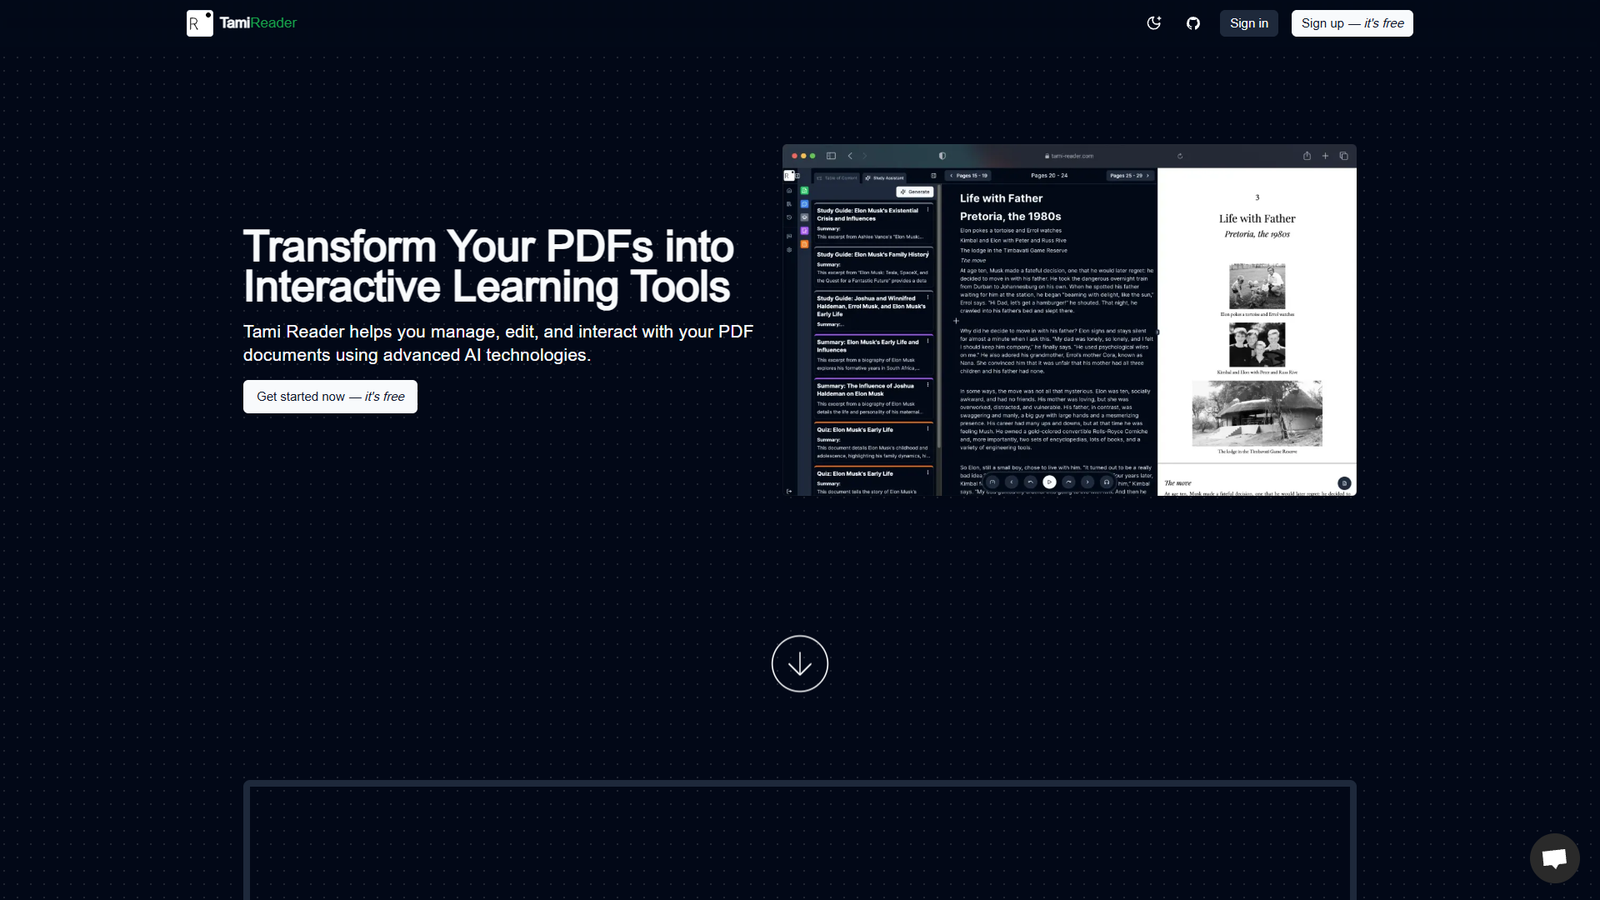Screen dimensions: 1600x900
Task: Toggle dark mode with the moon icon
Action: 1154,23
